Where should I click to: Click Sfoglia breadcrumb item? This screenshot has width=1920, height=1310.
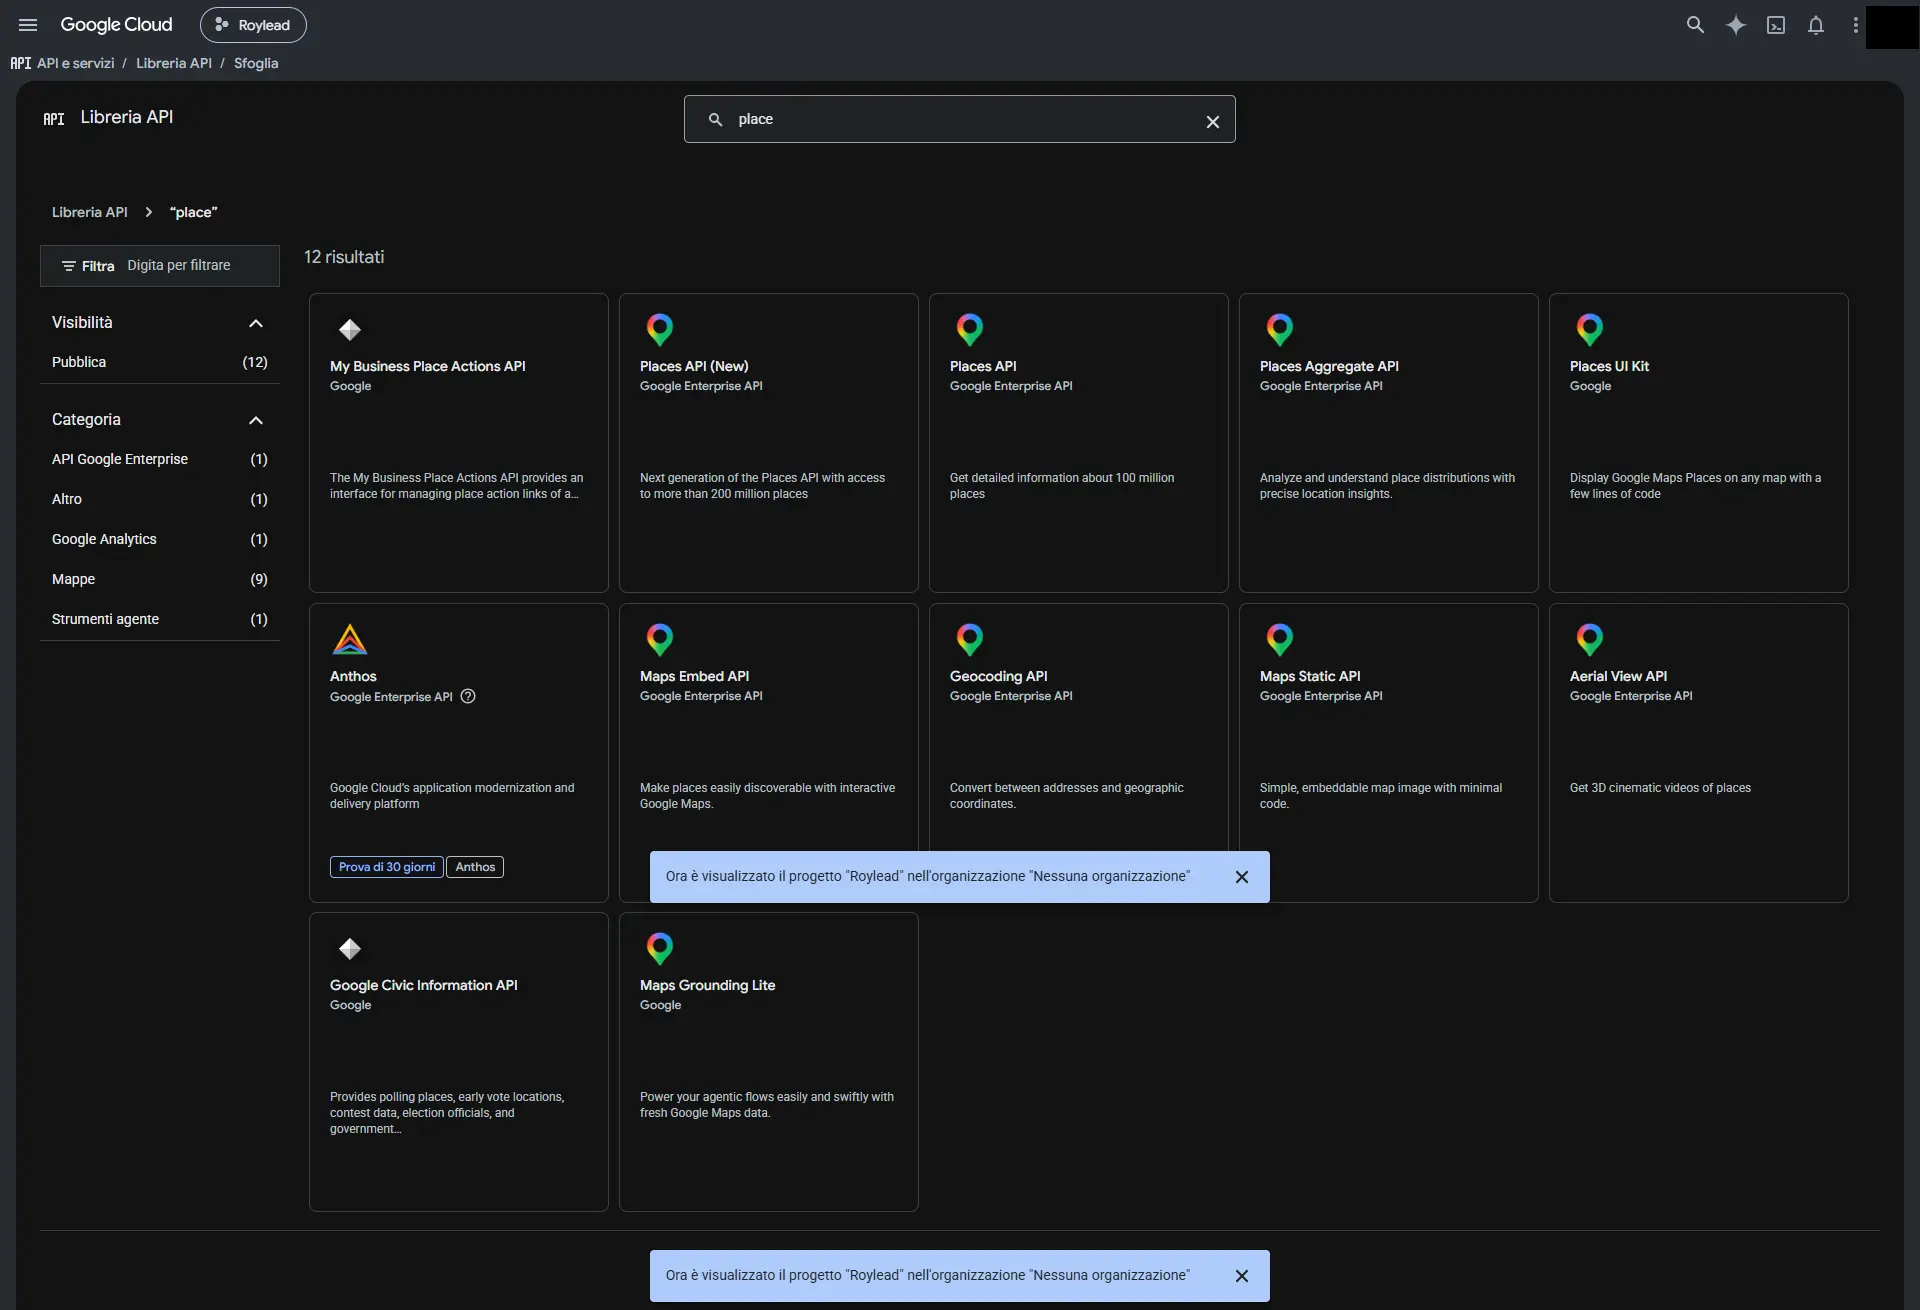(x=256, y=63)
